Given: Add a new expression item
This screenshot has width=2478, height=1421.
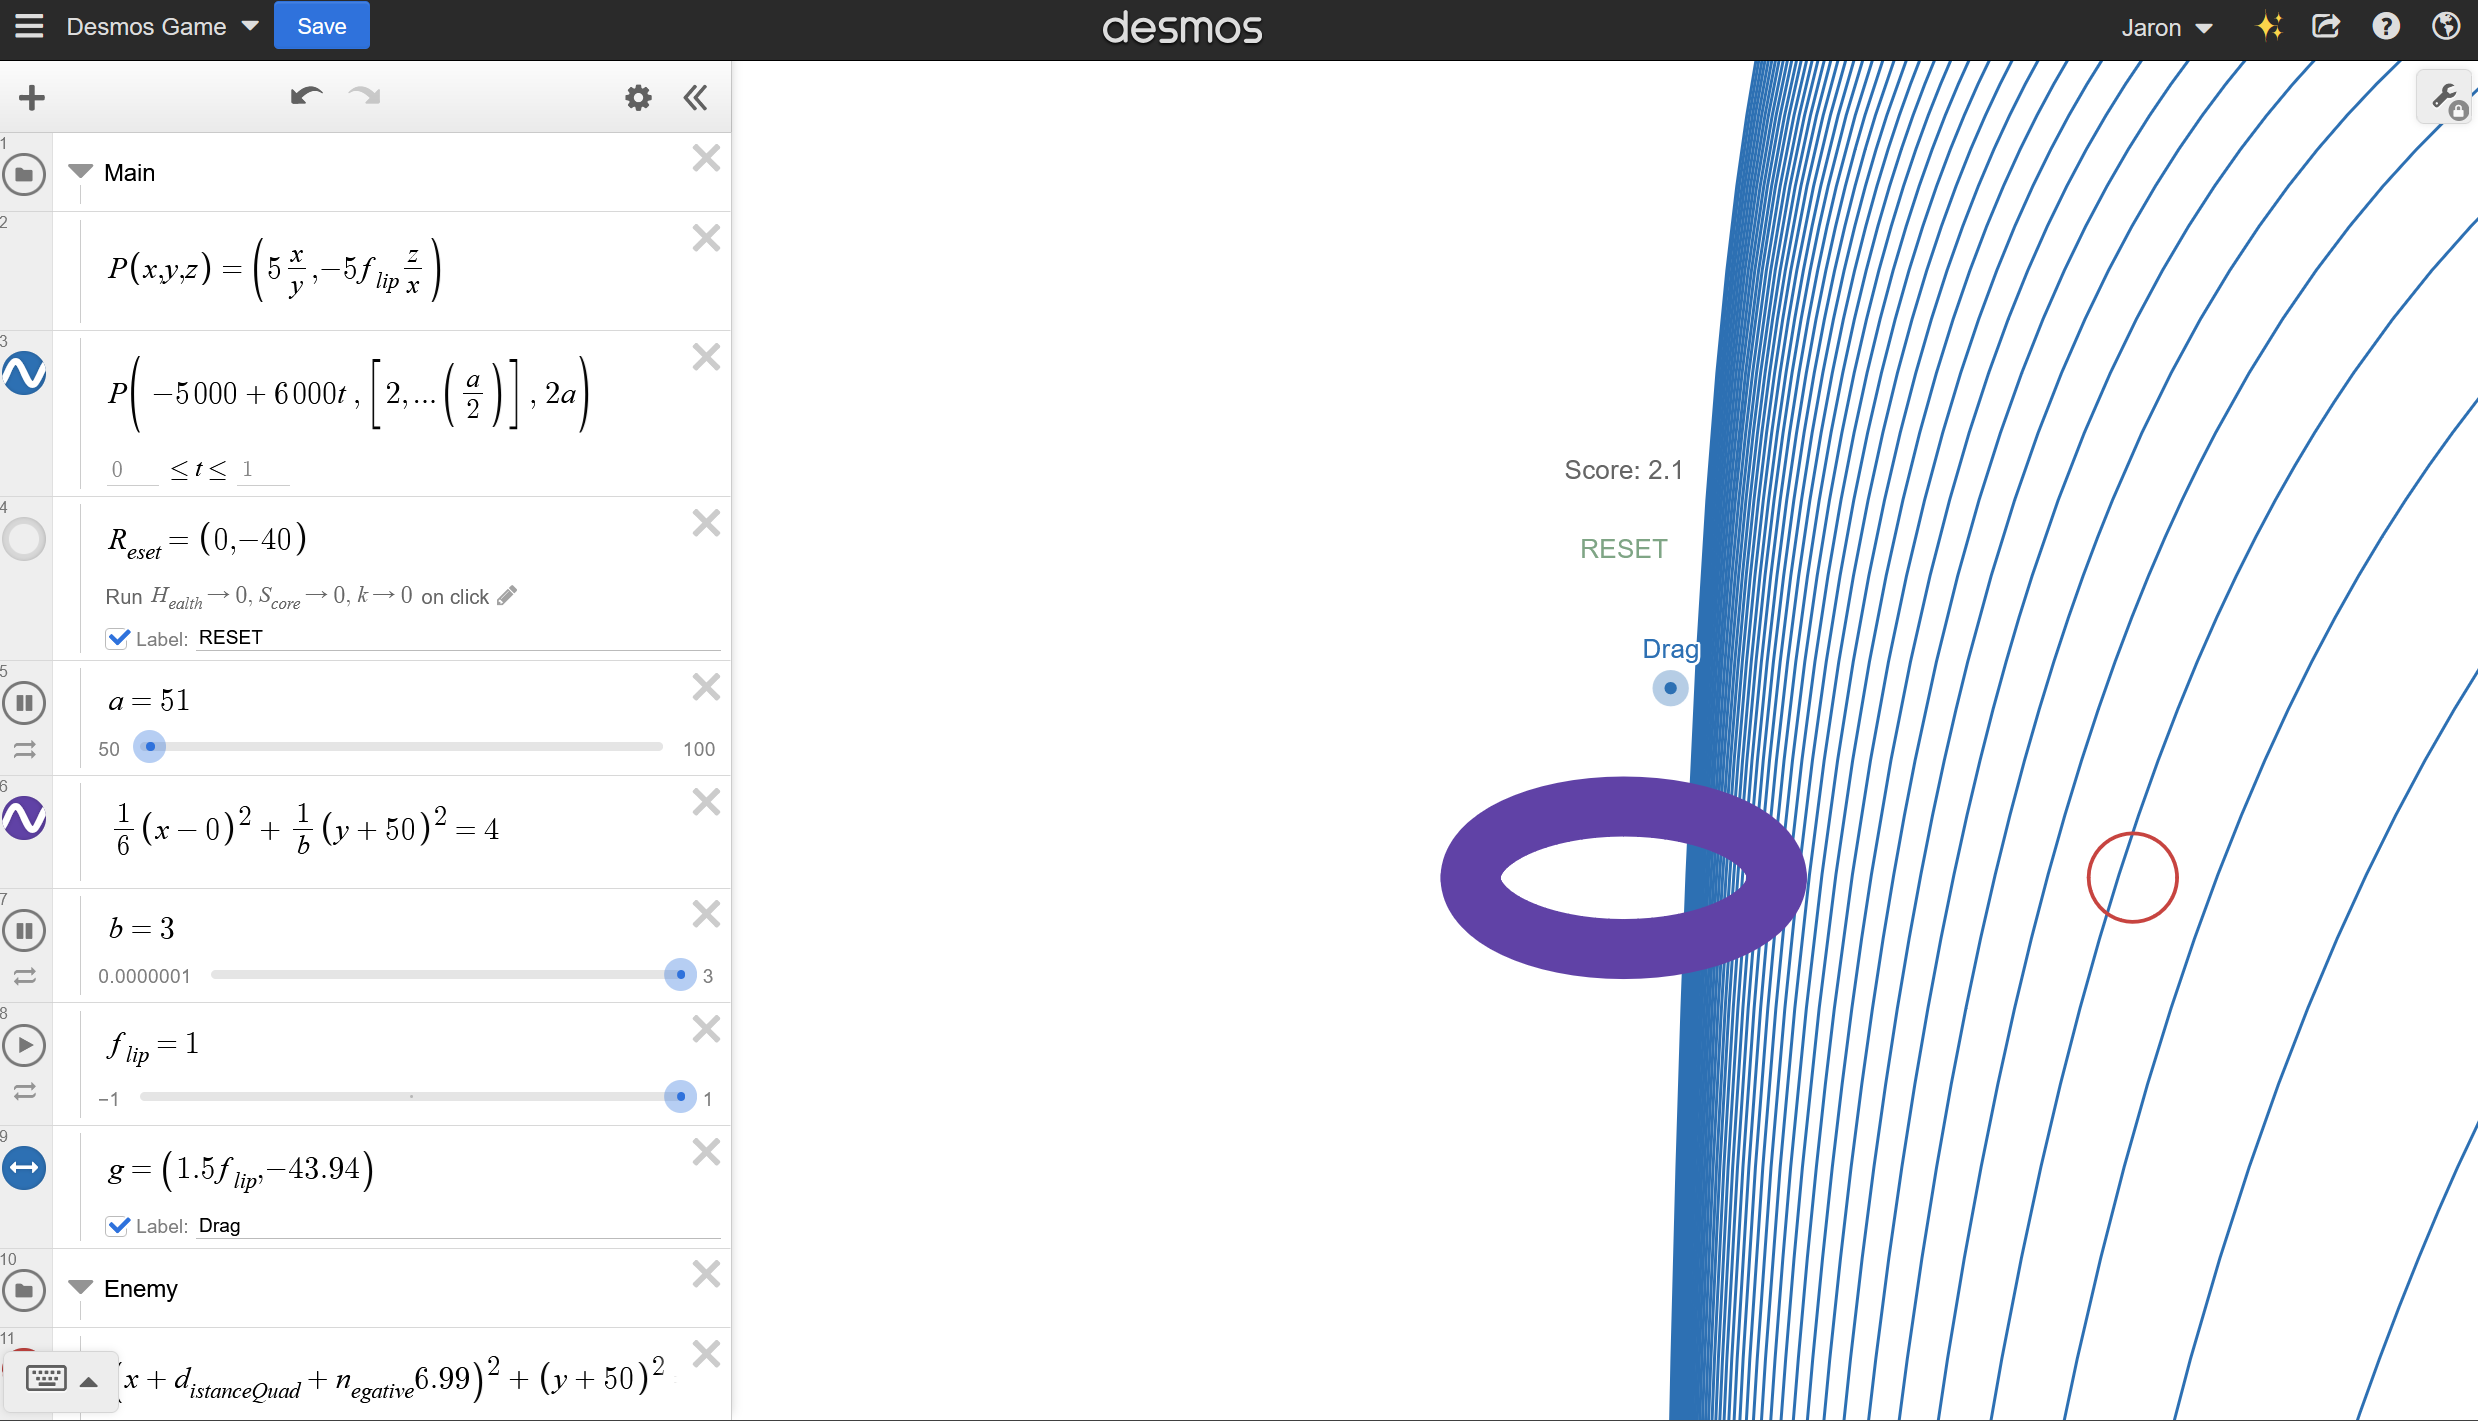Looking at the screenshot, I should pos(32,97).
